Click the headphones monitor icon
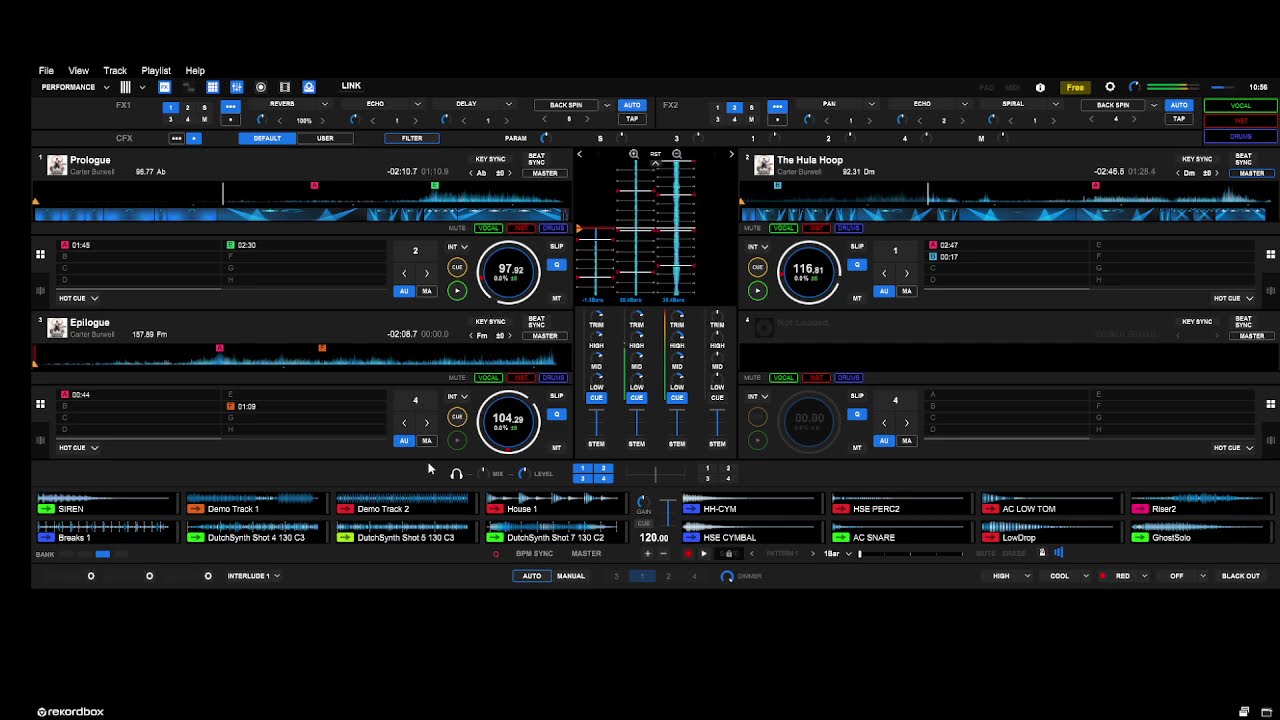Viewport: 1280px width, 720px height. click(x=456, y=474)
